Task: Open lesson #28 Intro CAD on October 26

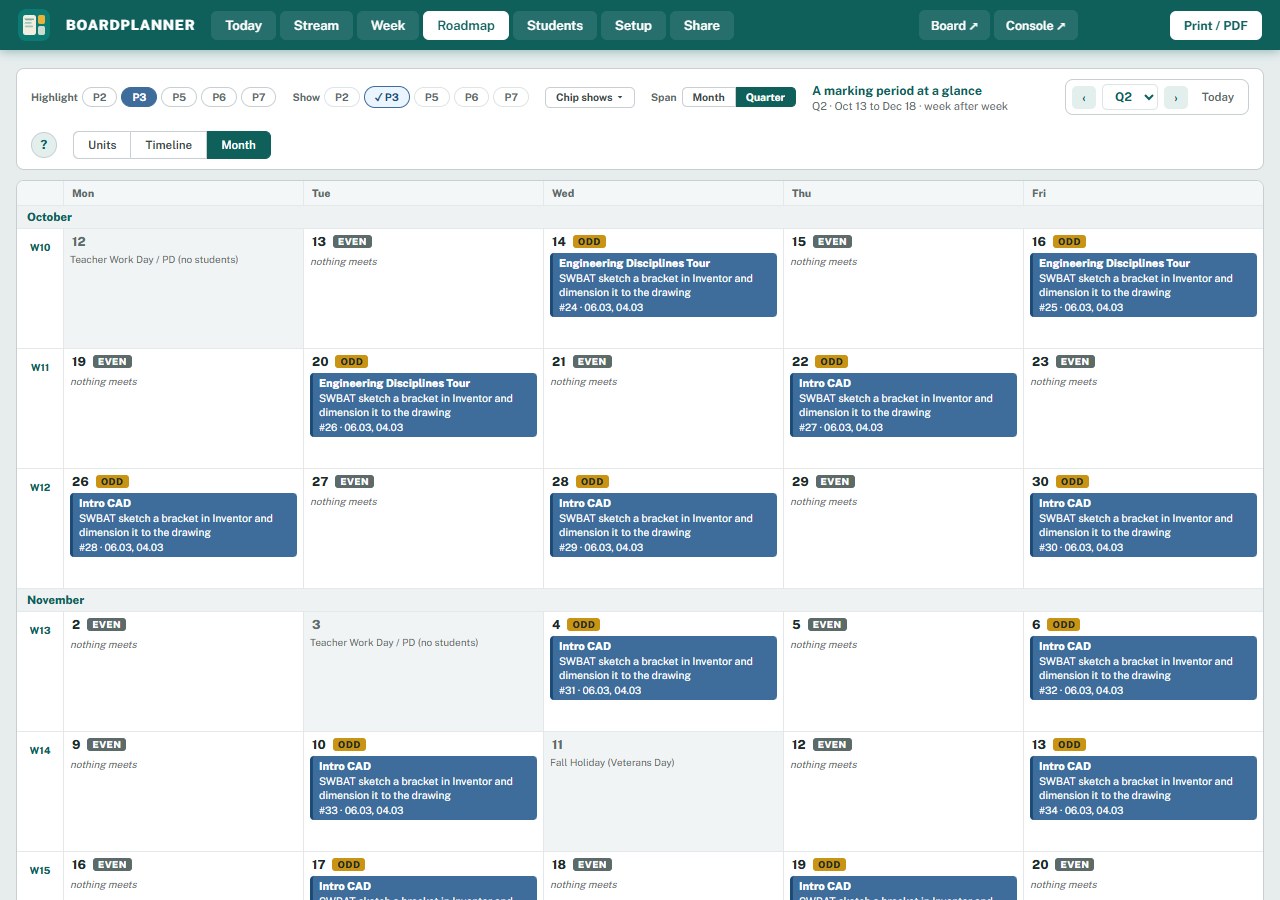Action: coord(183,525)
